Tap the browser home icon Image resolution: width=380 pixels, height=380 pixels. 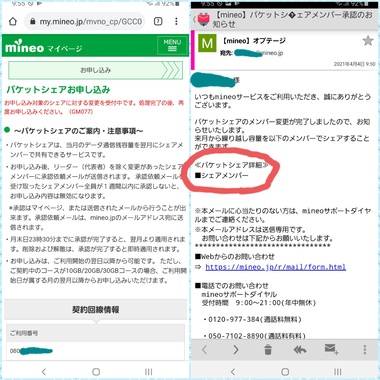13,22
